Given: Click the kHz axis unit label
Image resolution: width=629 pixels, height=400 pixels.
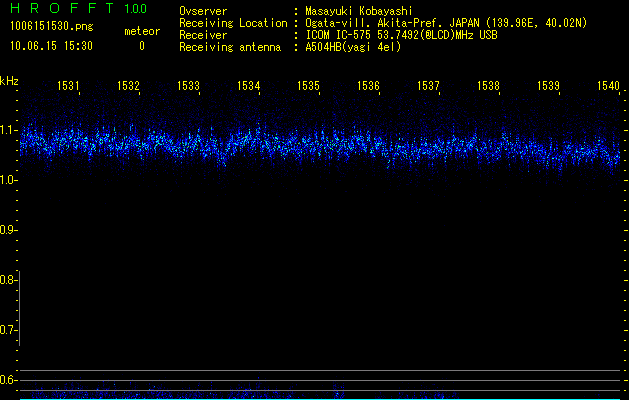Looking at the screenshot, I should pos(9,81).
